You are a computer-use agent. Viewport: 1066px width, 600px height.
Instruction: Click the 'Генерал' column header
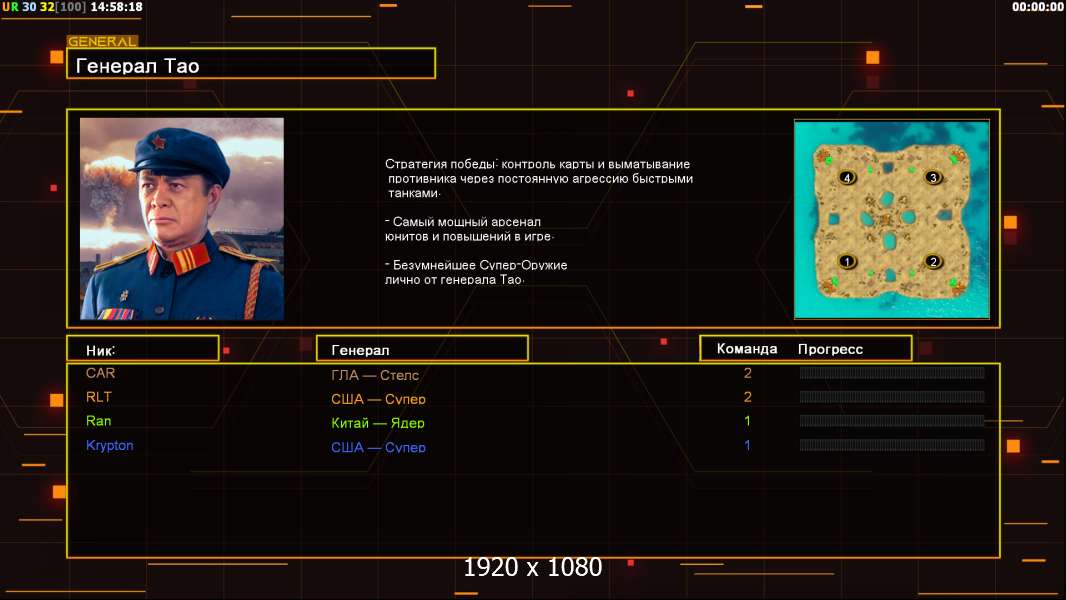pyautogui.click(x=422, y=349)
